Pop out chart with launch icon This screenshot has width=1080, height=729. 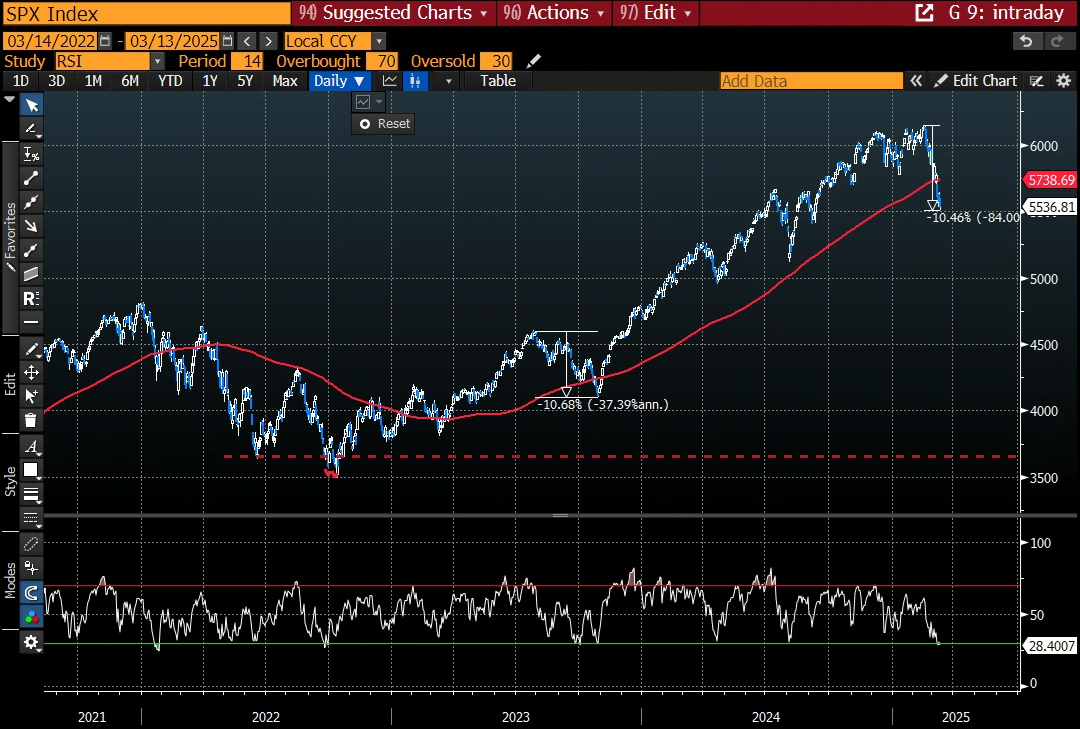[x=924, y=12]
